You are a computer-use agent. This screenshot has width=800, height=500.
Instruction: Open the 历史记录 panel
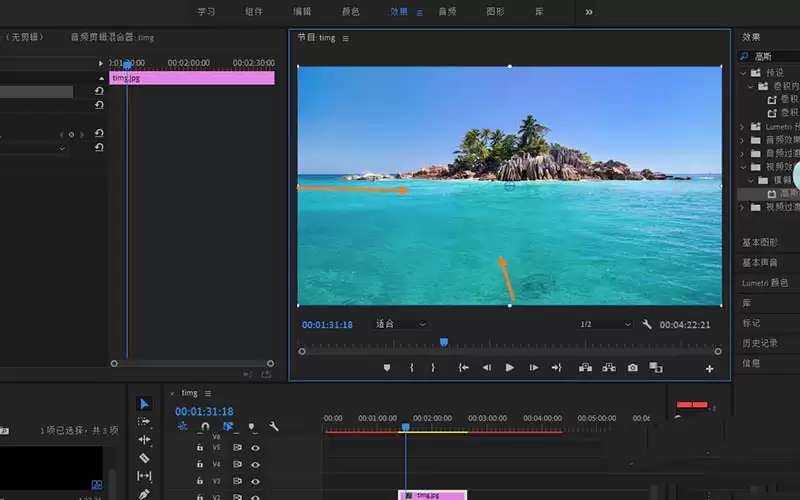click(760, 343)
